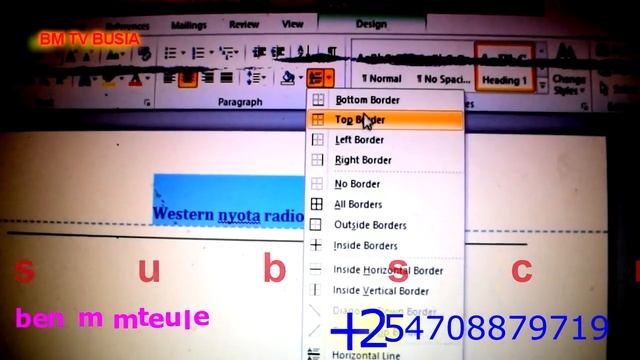
Task: Click the 'Western nyota radio' text
Action: [228, 215]
